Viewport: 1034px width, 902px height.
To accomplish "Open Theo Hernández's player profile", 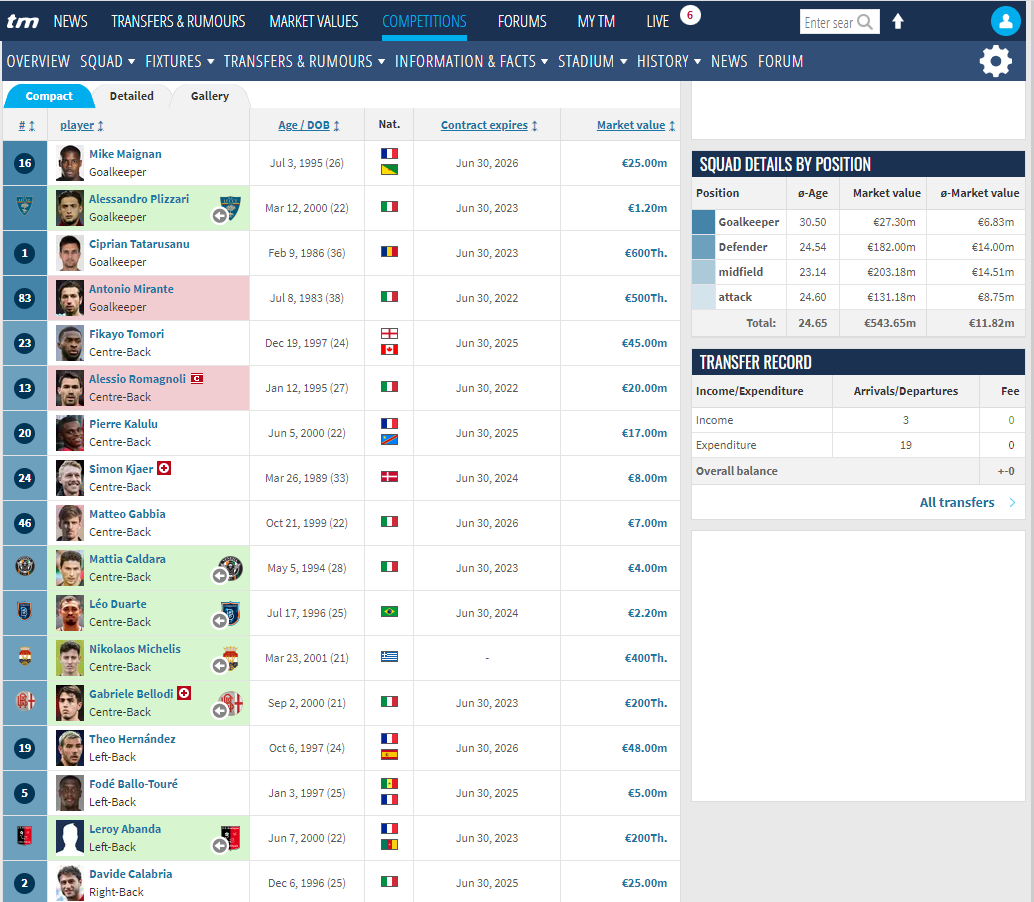I will pos(133,738).
